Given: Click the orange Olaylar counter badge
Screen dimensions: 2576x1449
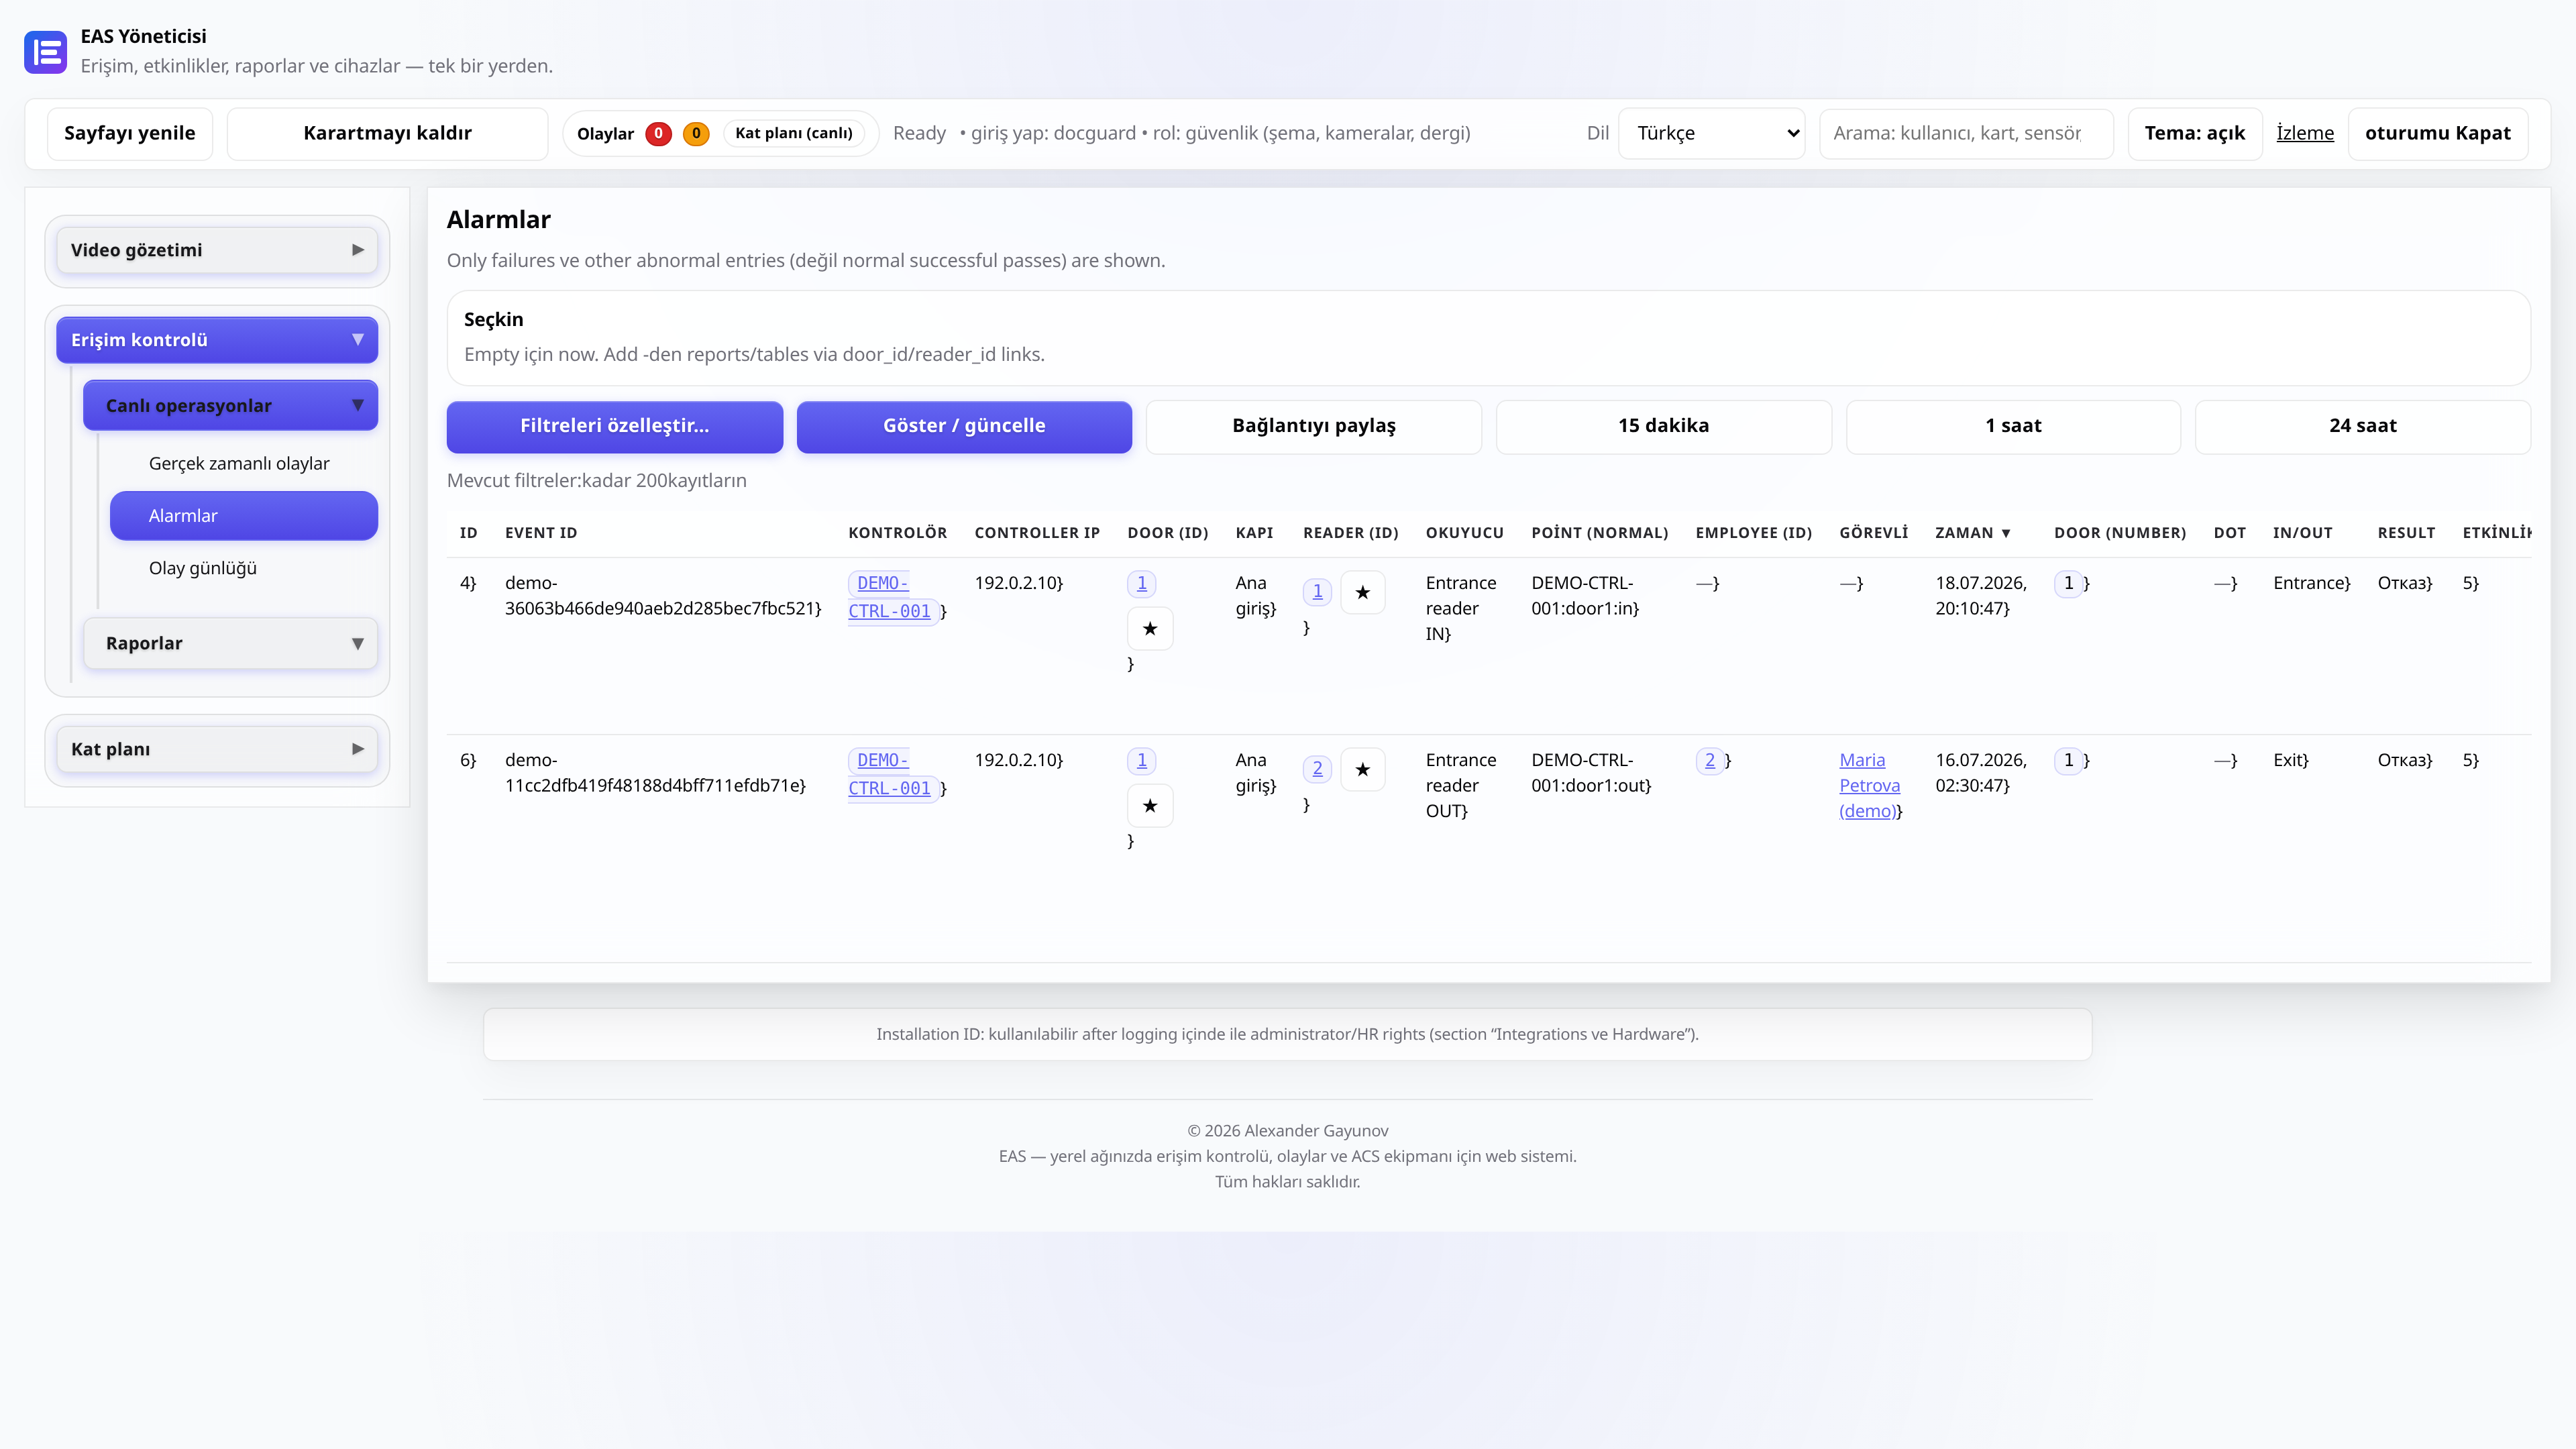Looking at the screenshot, I should (696, 133).
